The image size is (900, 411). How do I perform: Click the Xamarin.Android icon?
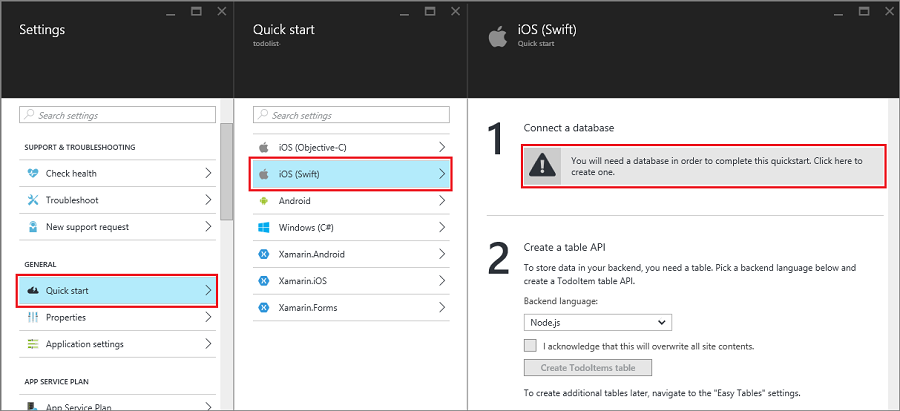[x=264, y=254]
